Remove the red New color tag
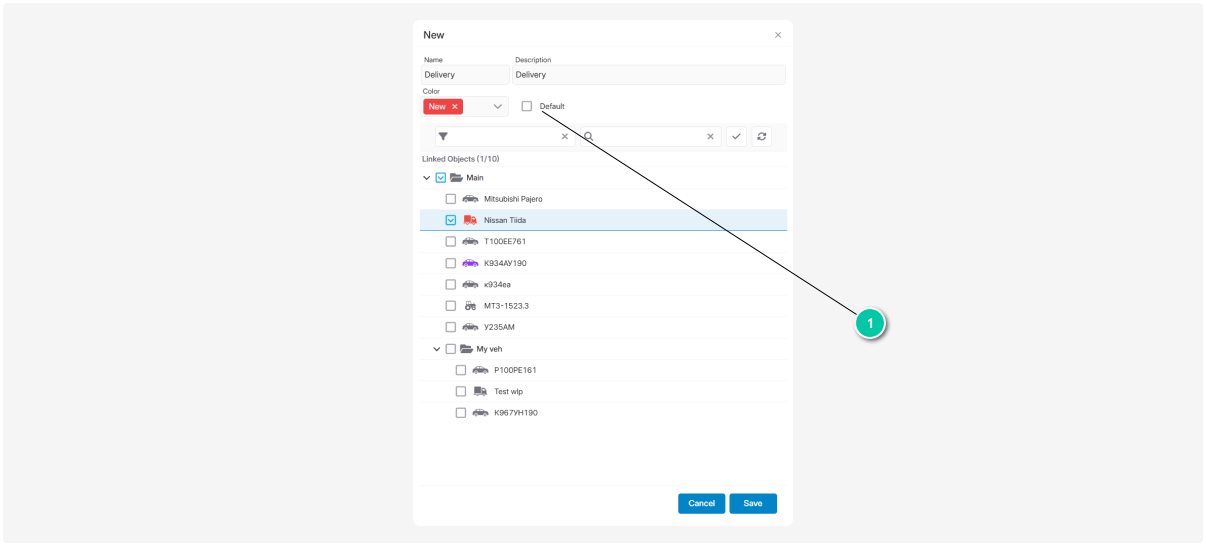The width and height of the screenshot is (1206, 546). [x=455, y=106]
